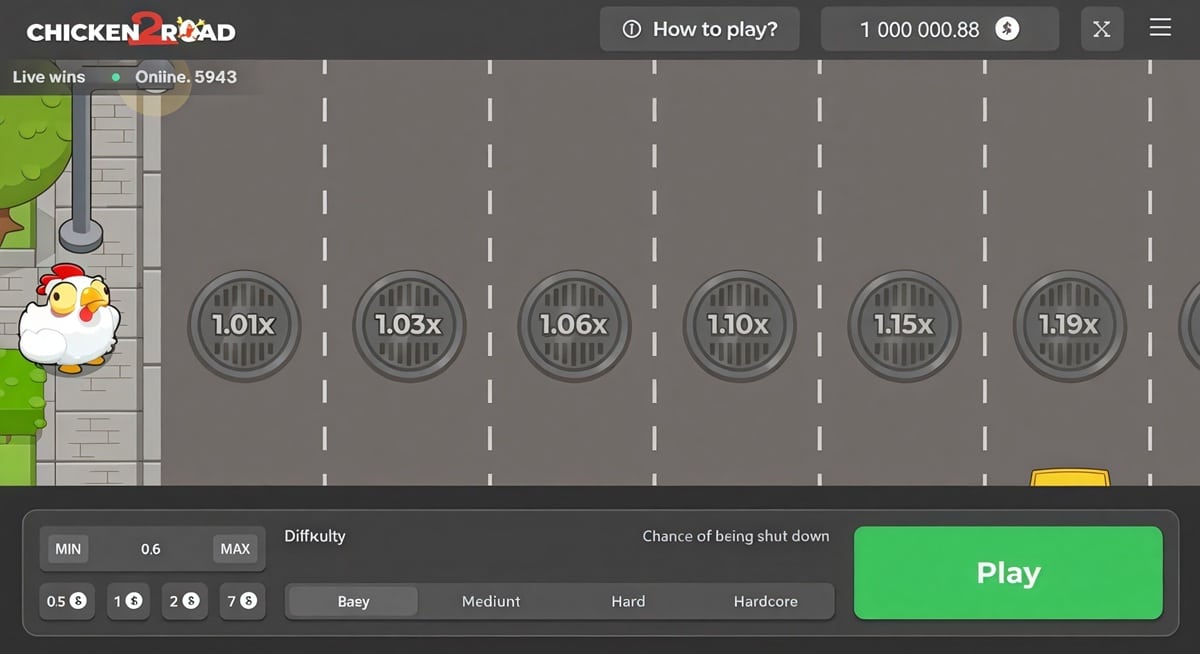Screen dimensions: 1200x654
Task: Click the 1.03x manhole multiplier
Action: click(x=409, y=326)
